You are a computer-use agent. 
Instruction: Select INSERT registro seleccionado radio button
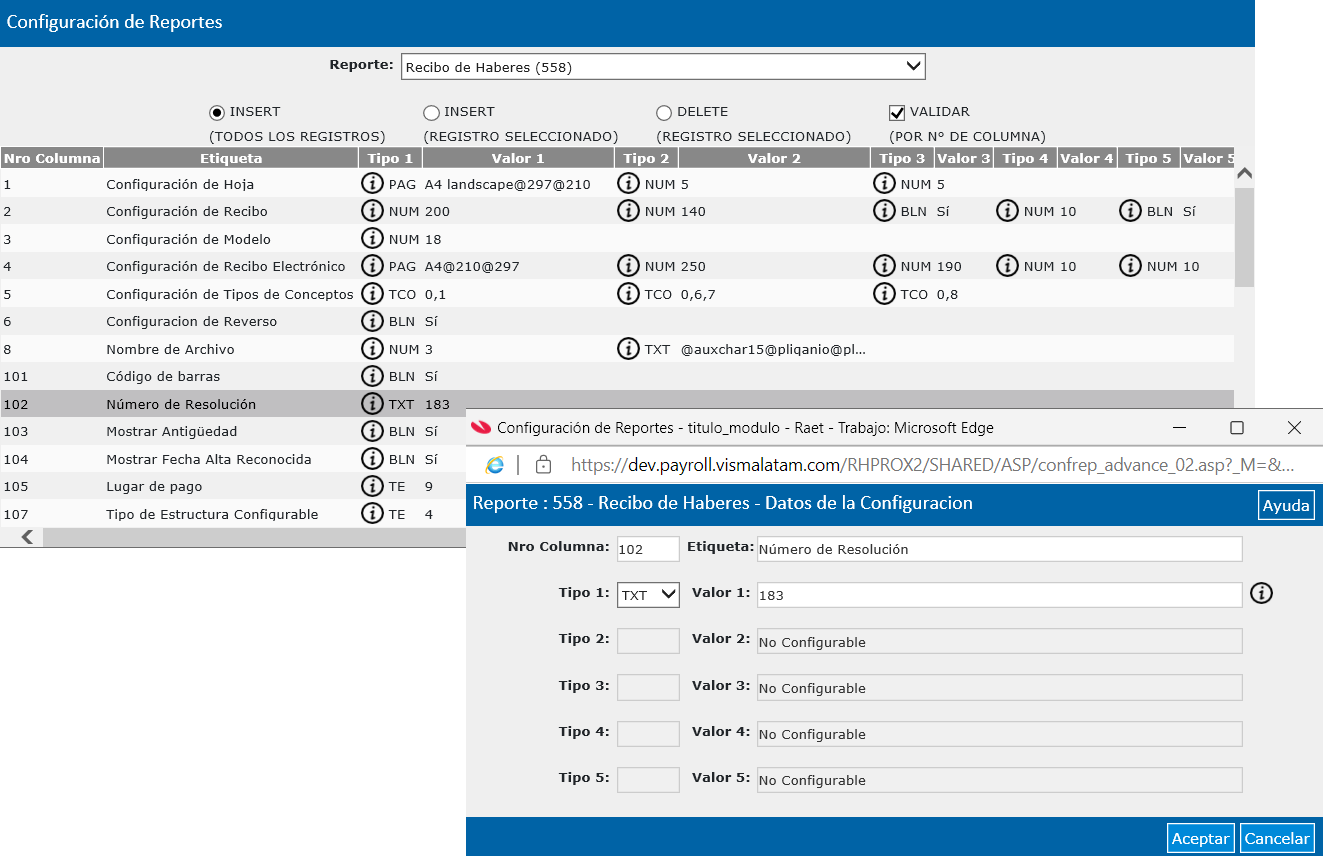[x=431, y=113]
